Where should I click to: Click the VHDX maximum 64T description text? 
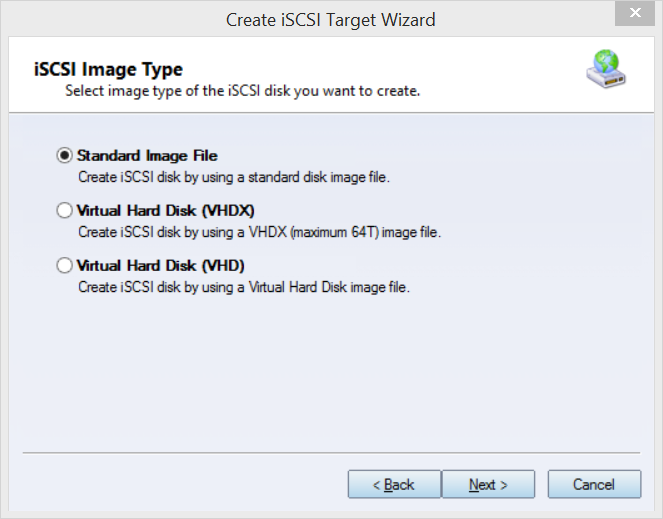pyautogui.click(x=260, y=232)
